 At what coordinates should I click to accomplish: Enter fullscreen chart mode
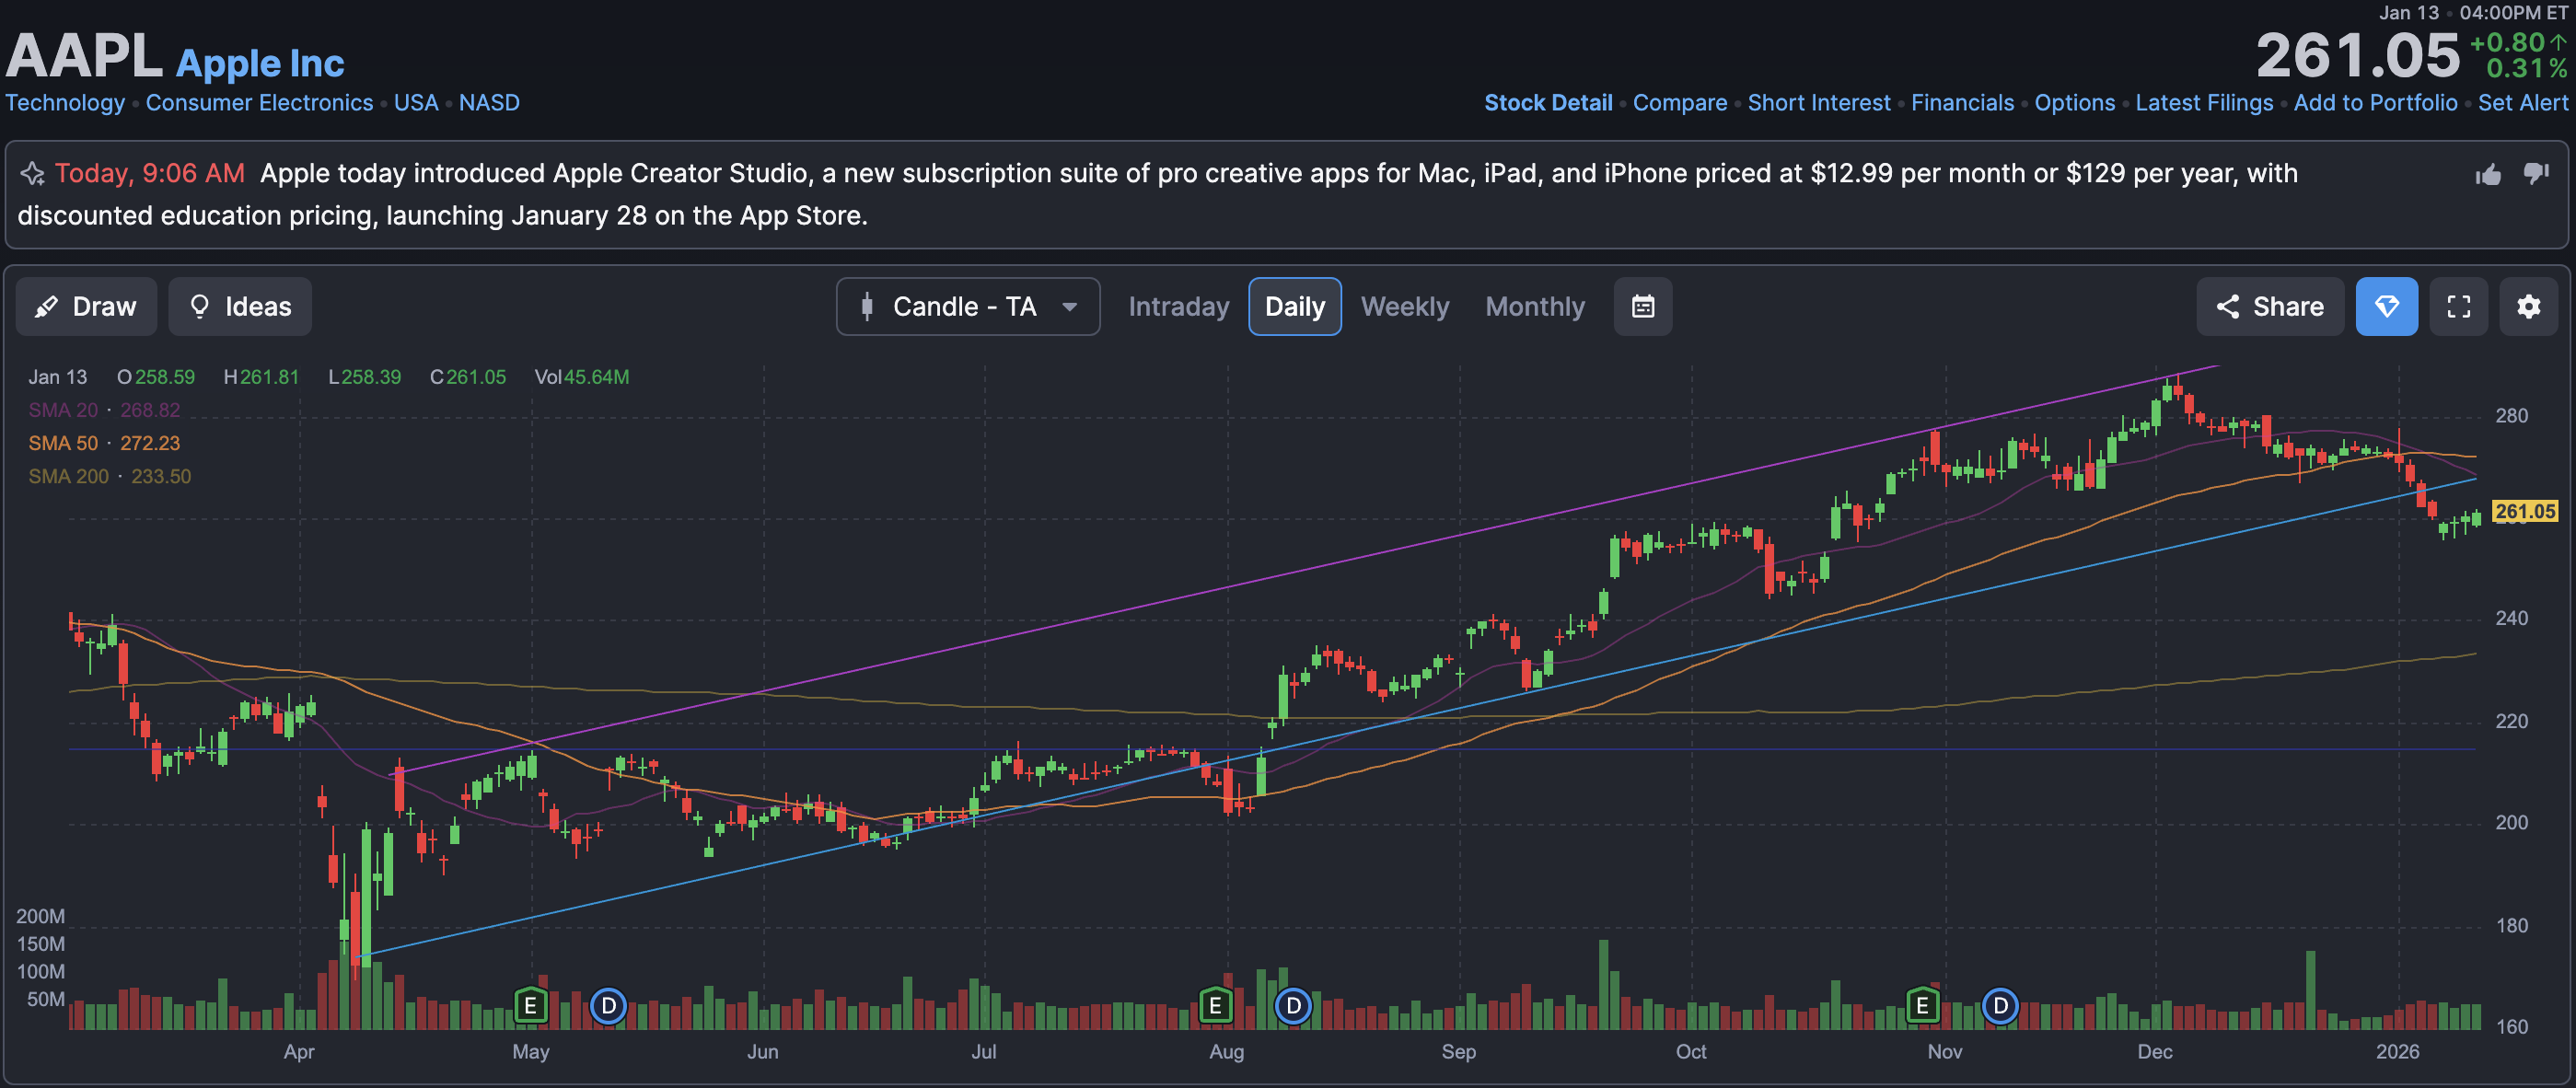tap(2458, 306)
